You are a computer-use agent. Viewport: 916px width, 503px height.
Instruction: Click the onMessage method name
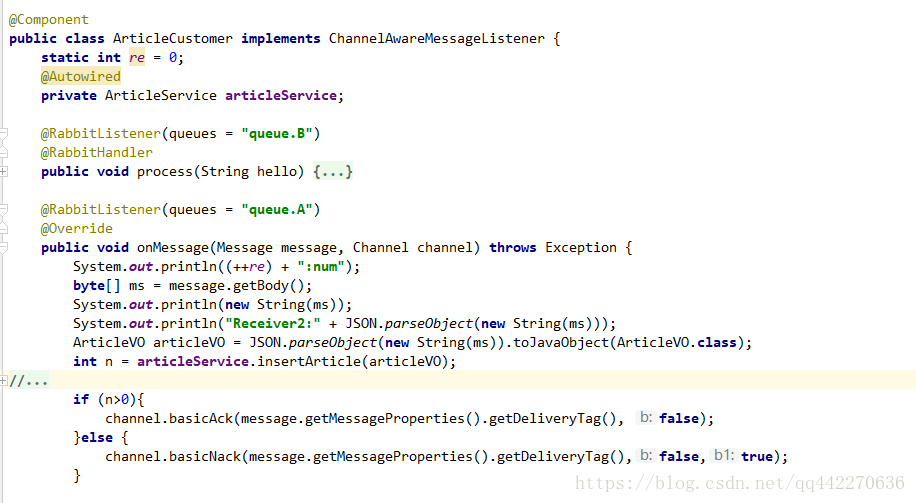click(172, 247)
